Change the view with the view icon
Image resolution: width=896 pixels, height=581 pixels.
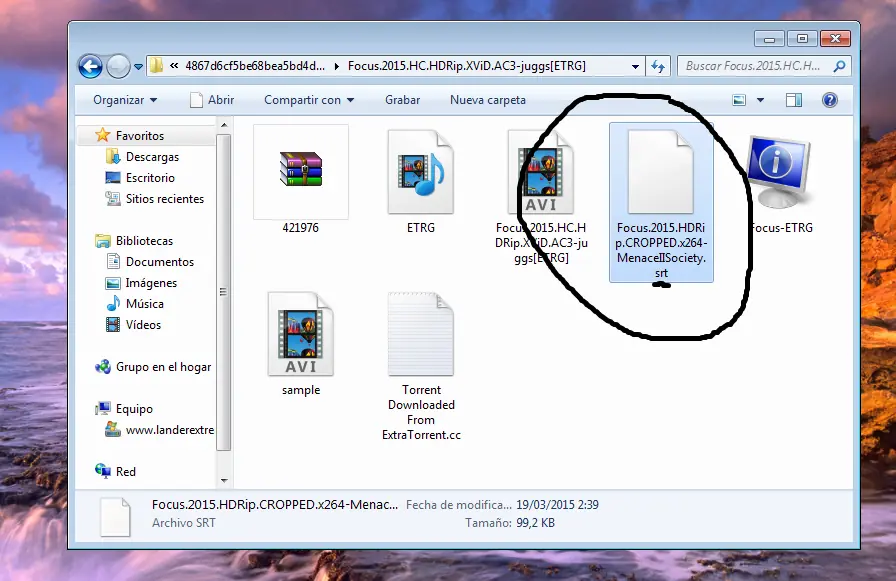739,100
